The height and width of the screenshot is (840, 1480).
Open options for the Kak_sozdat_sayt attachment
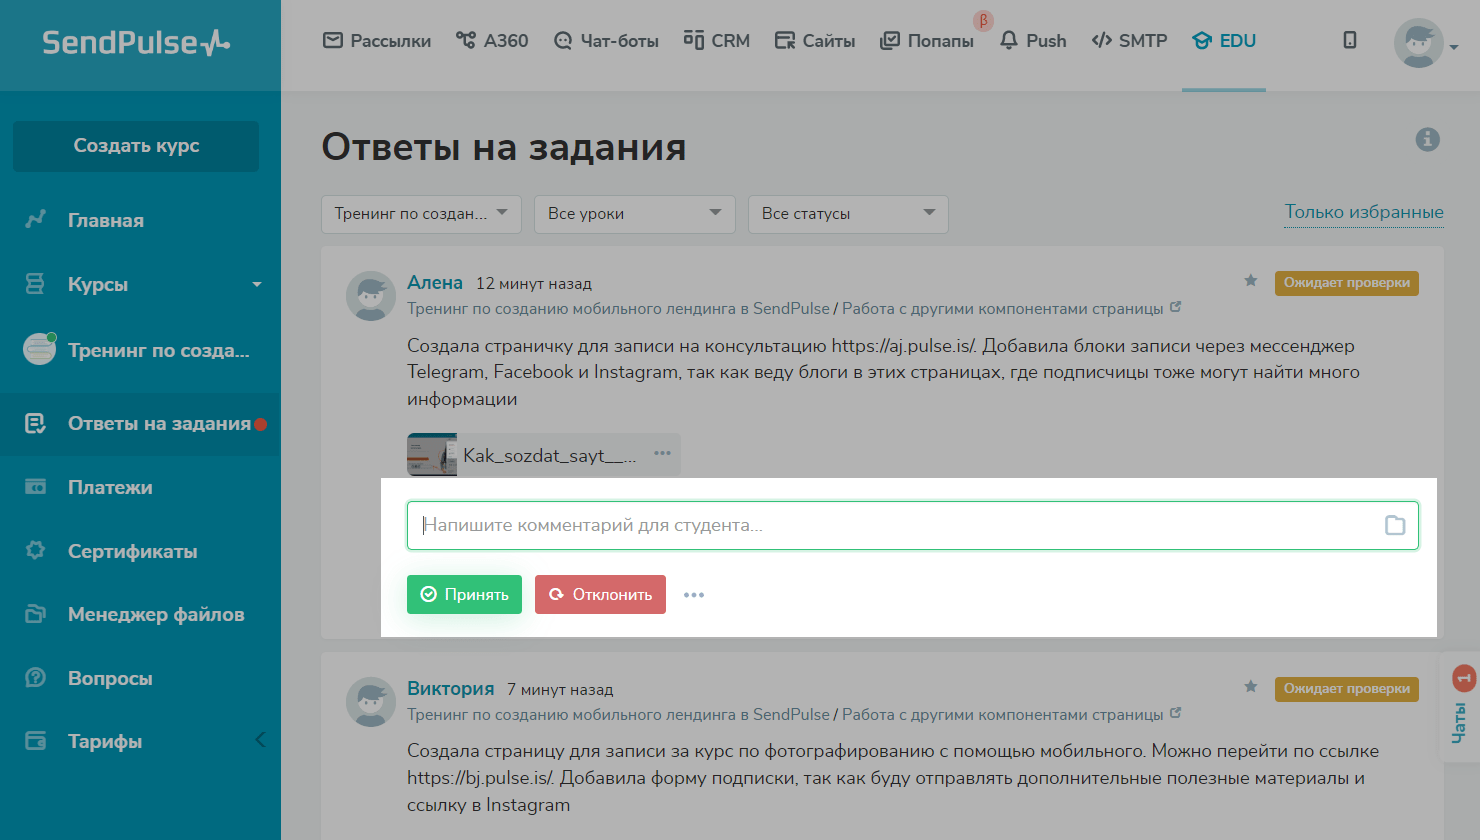pyautogui.click(x=662, y=454)
